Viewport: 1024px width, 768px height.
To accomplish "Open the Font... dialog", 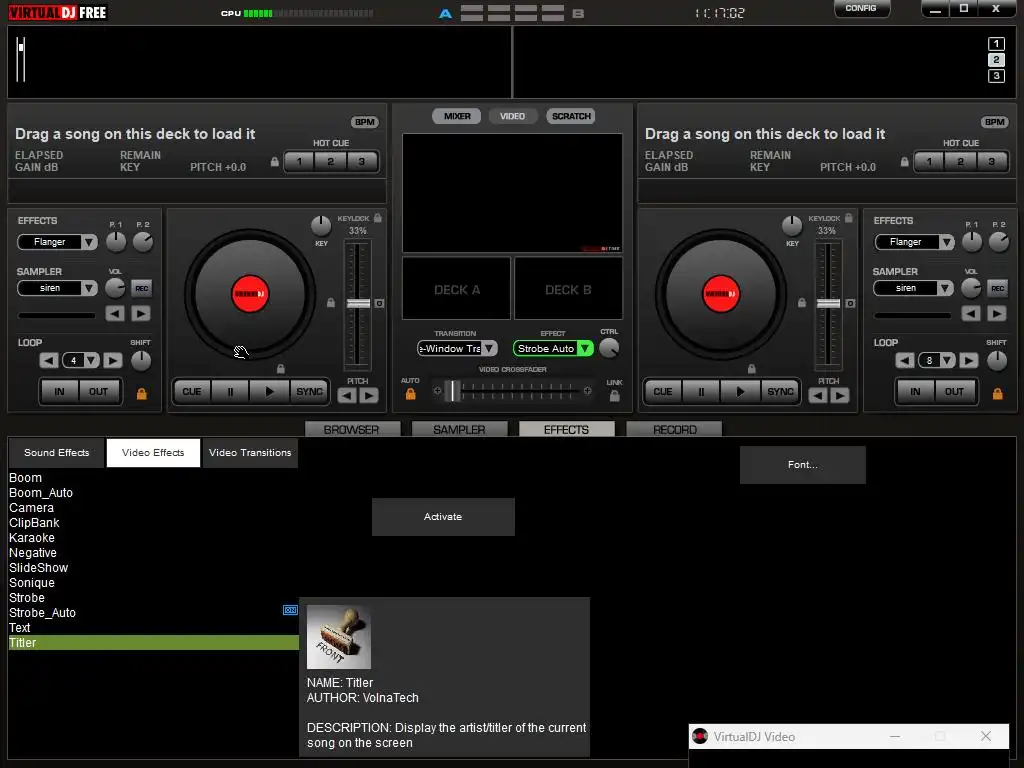I will pos(803,465).
